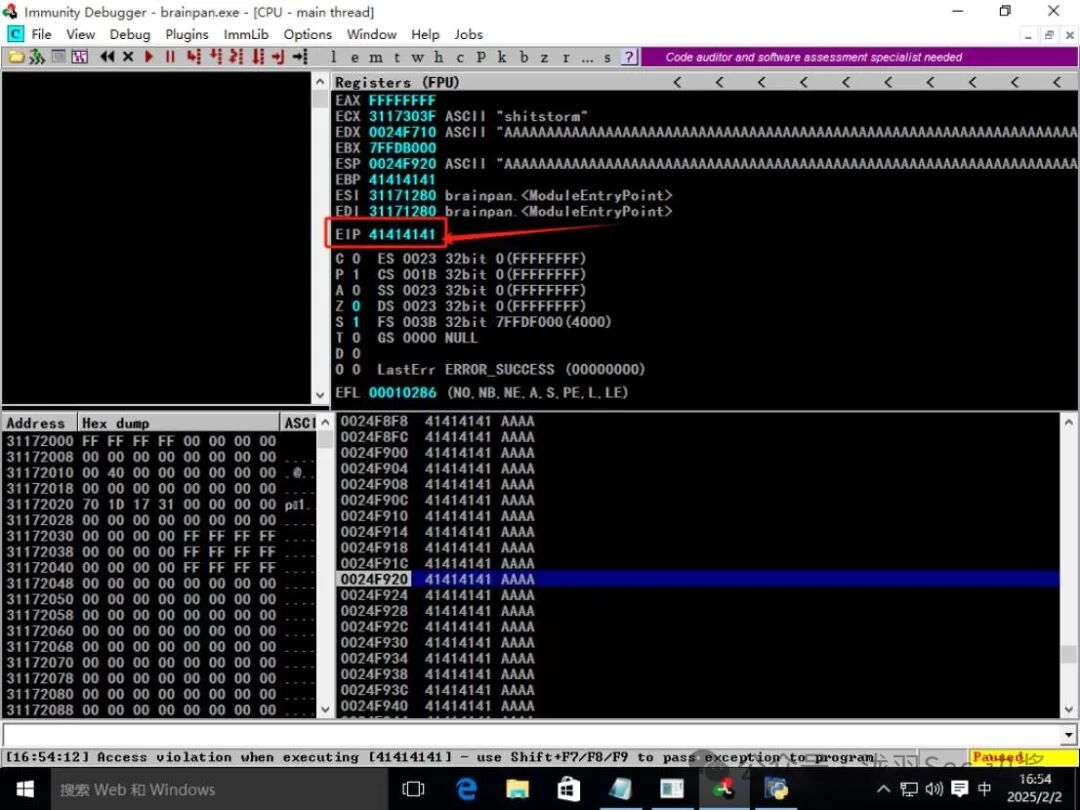Click the green runner icon beside Open

[x=37, y=56]
